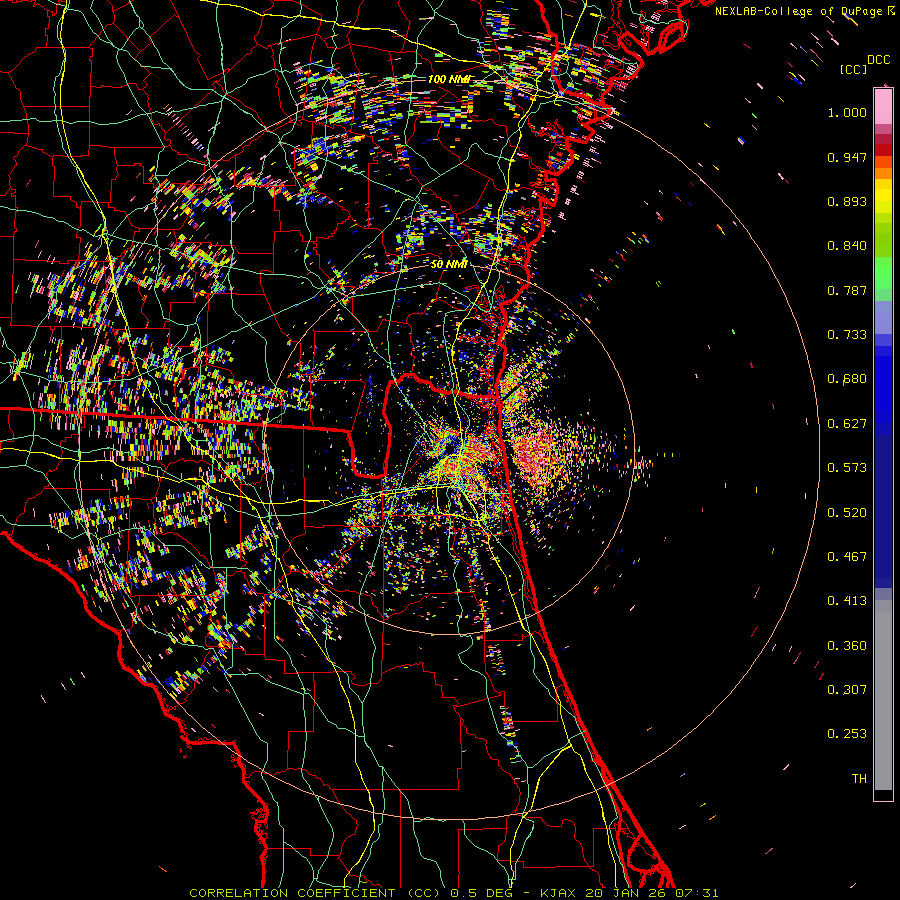Click the 0.307 scale value
Screen dimensions: 900x900
tap(847, 690)
